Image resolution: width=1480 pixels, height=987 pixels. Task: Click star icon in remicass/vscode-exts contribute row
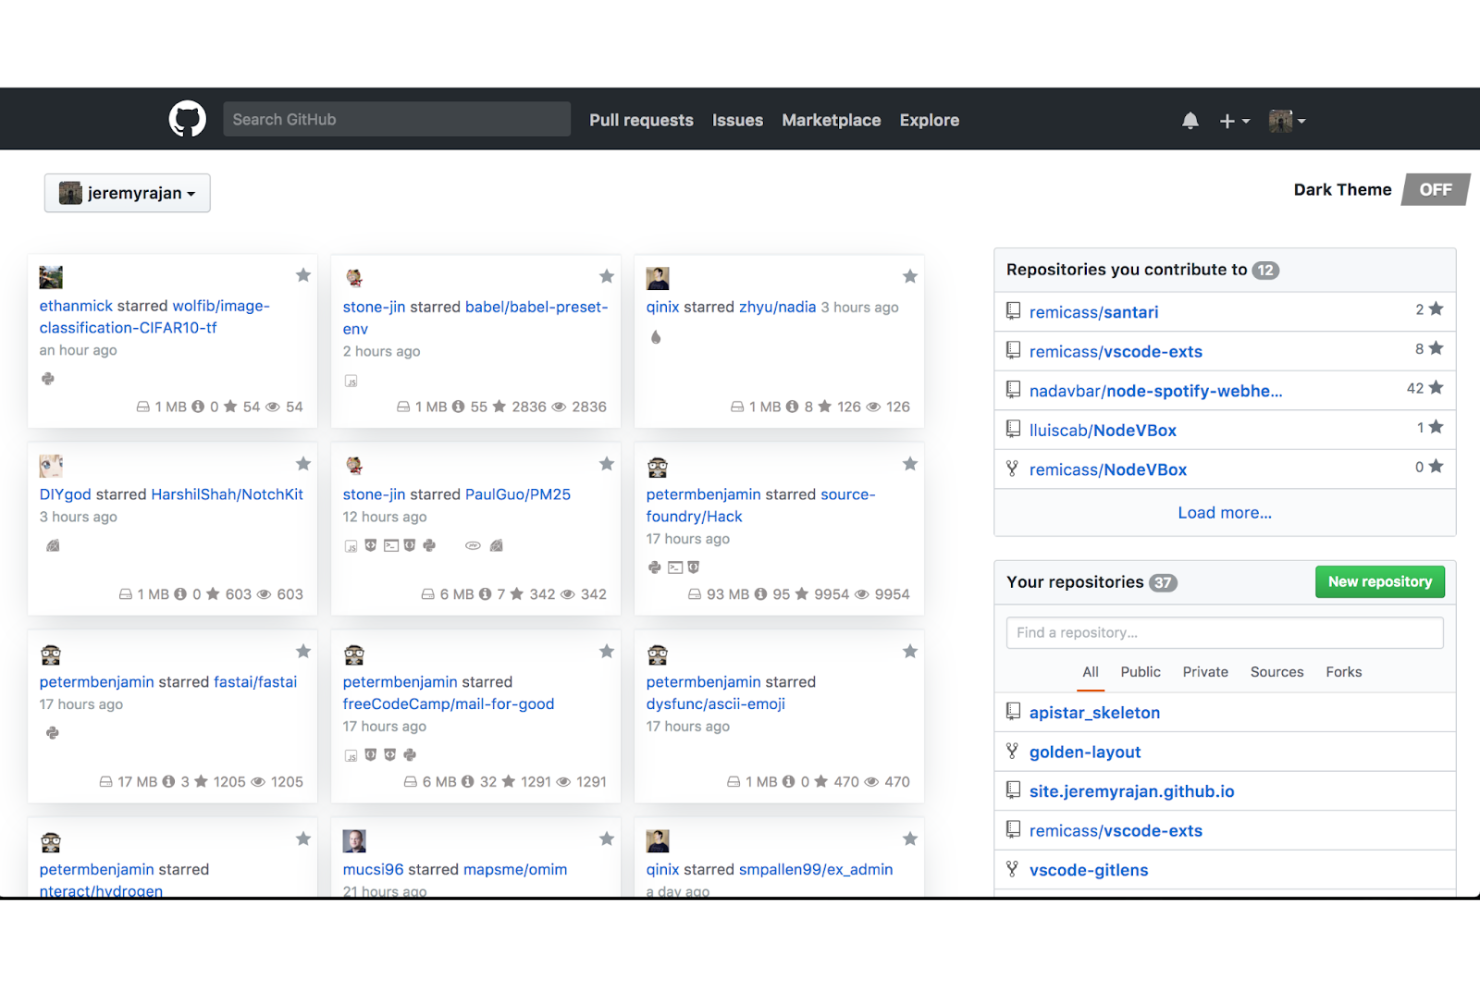(x=1436, y=348)
